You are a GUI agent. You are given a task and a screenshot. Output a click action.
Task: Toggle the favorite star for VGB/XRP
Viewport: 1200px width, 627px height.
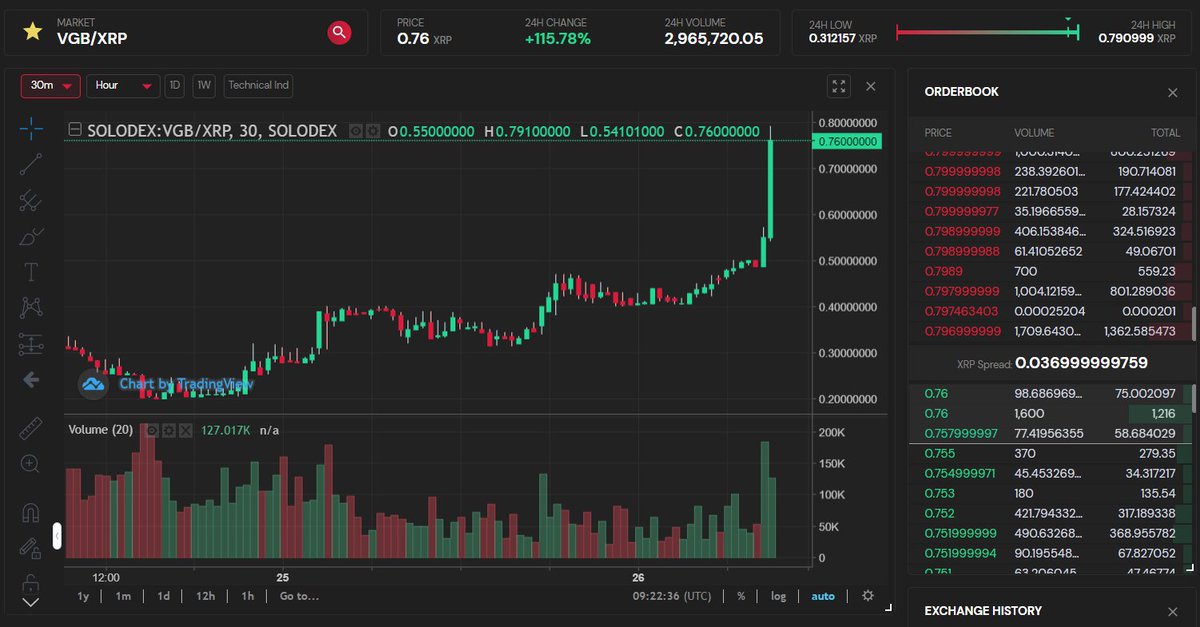pyautogui.click(x=33, y=32)
